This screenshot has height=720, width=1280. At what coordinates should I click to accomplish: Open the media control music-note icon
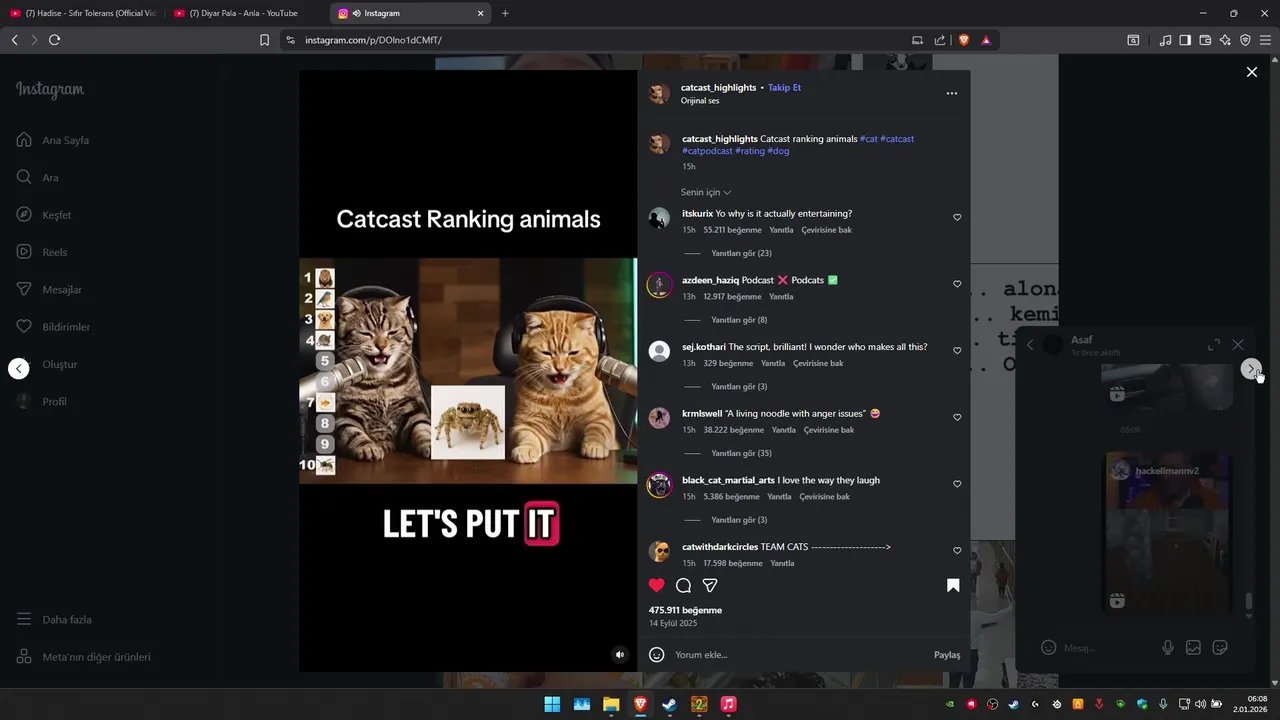1165,40
